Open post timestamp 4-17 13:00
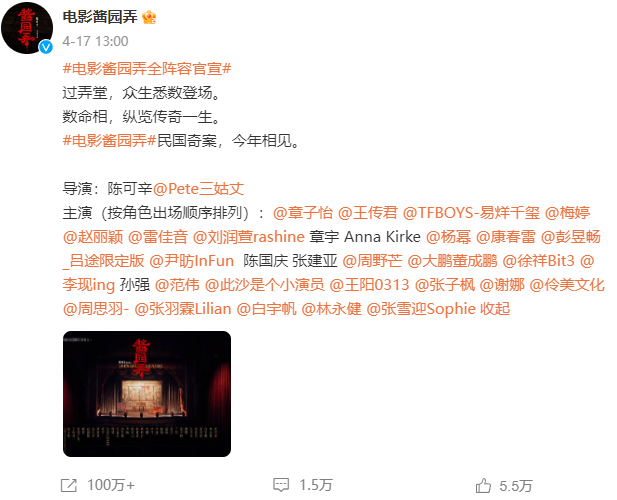Screen dimensions: 617x500 point(95,41)
